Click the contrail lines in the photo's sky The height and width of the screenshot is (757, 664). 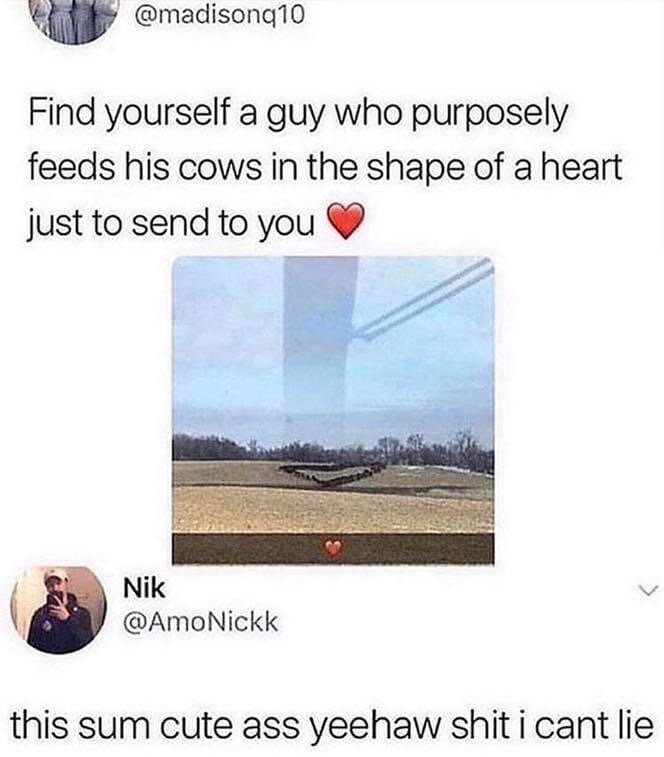(x=424, y=300)
